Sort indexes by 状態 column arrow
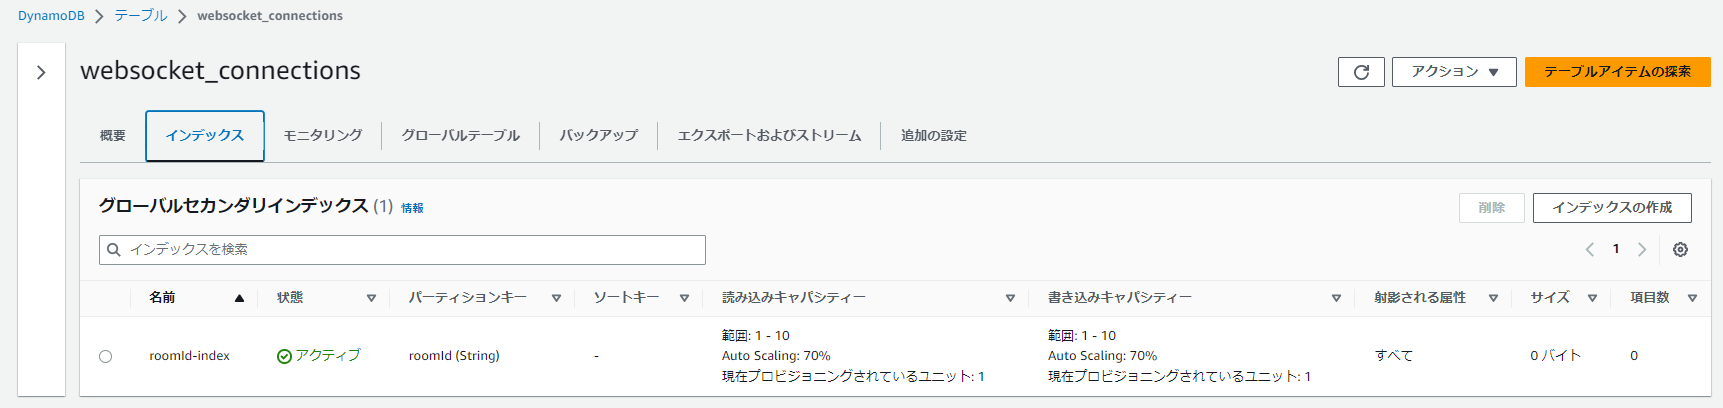Screen dimensions: 1723x408 371,298
